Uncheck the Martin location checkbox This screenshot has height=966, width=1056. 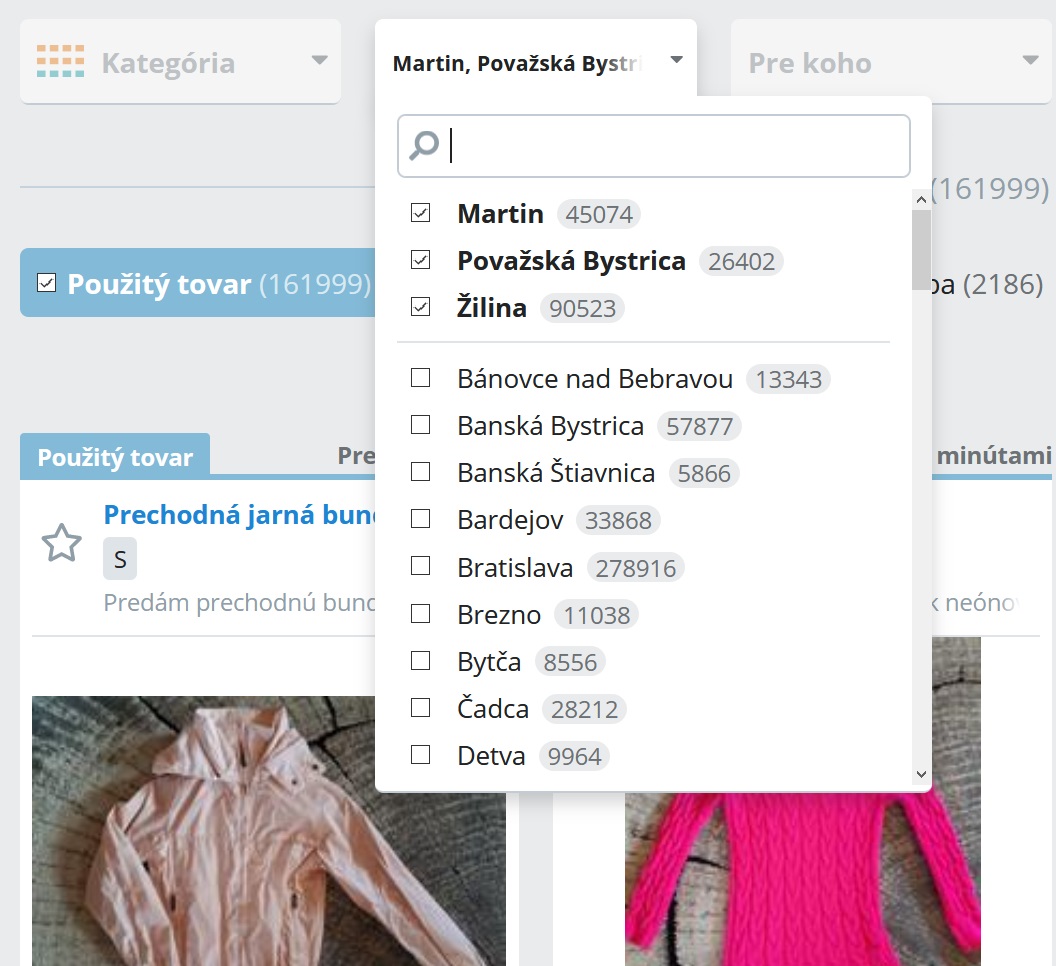pos(421,213)
